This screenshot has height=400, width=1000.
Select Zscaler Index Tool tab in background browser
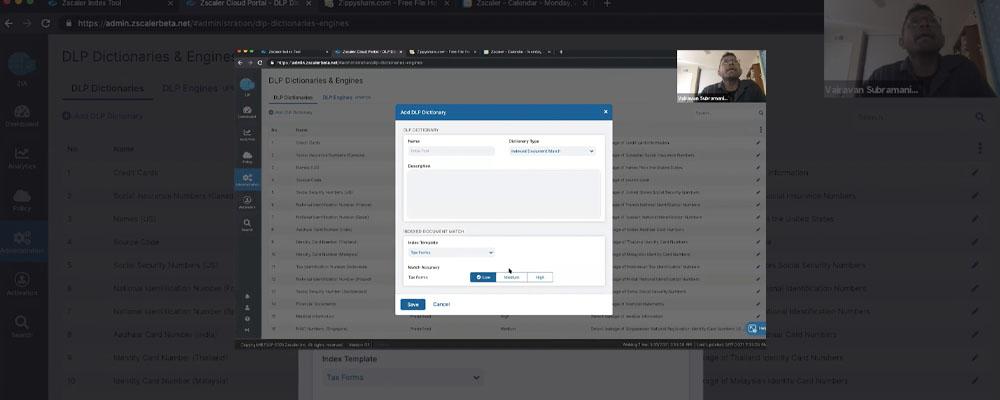tap(111, 4)
